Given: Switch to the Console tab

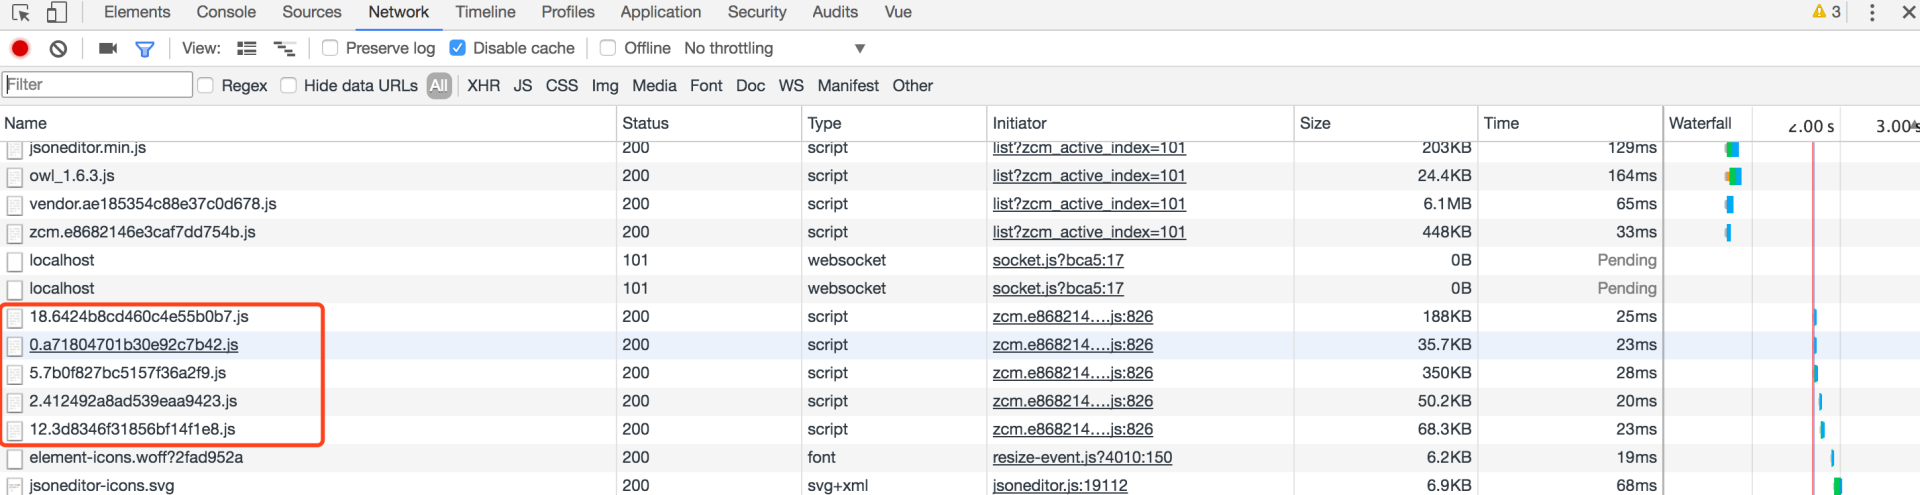Looking at the screenshot, I should [x=226, y=12].
